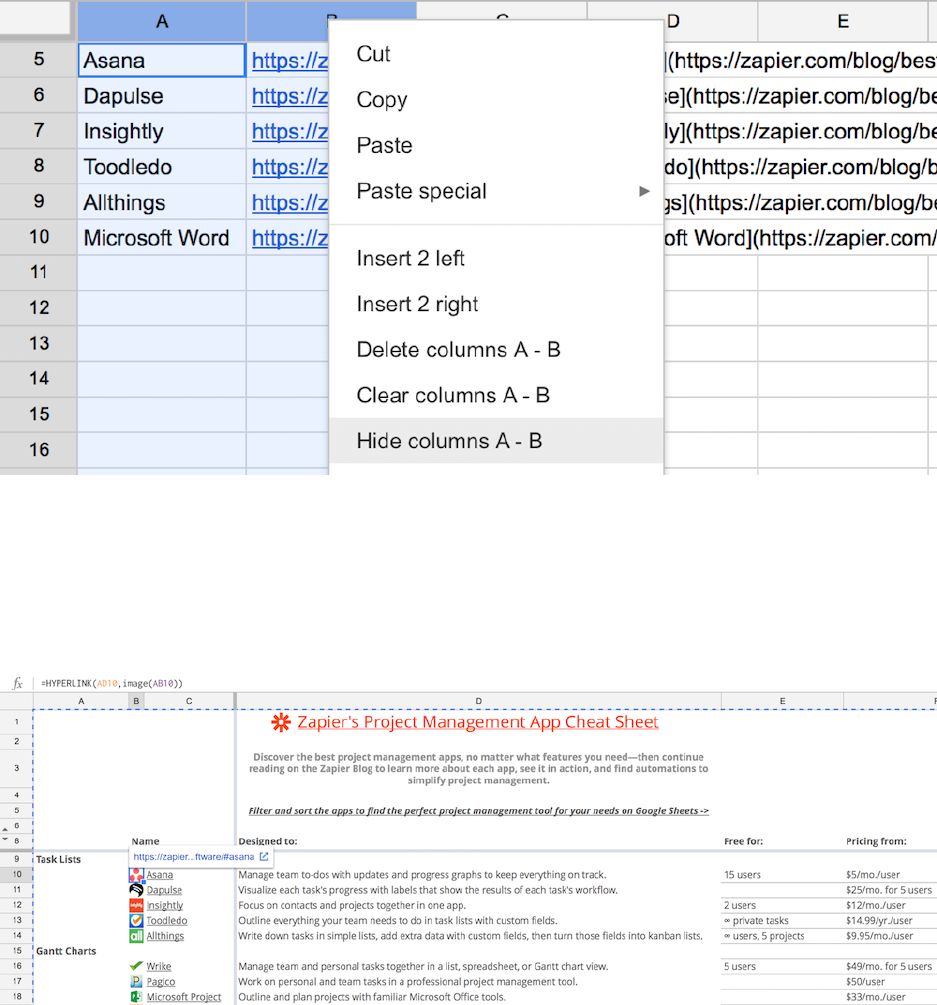Click the Microsoft Word cell
937x1005 pixels.
click(162, 238)
